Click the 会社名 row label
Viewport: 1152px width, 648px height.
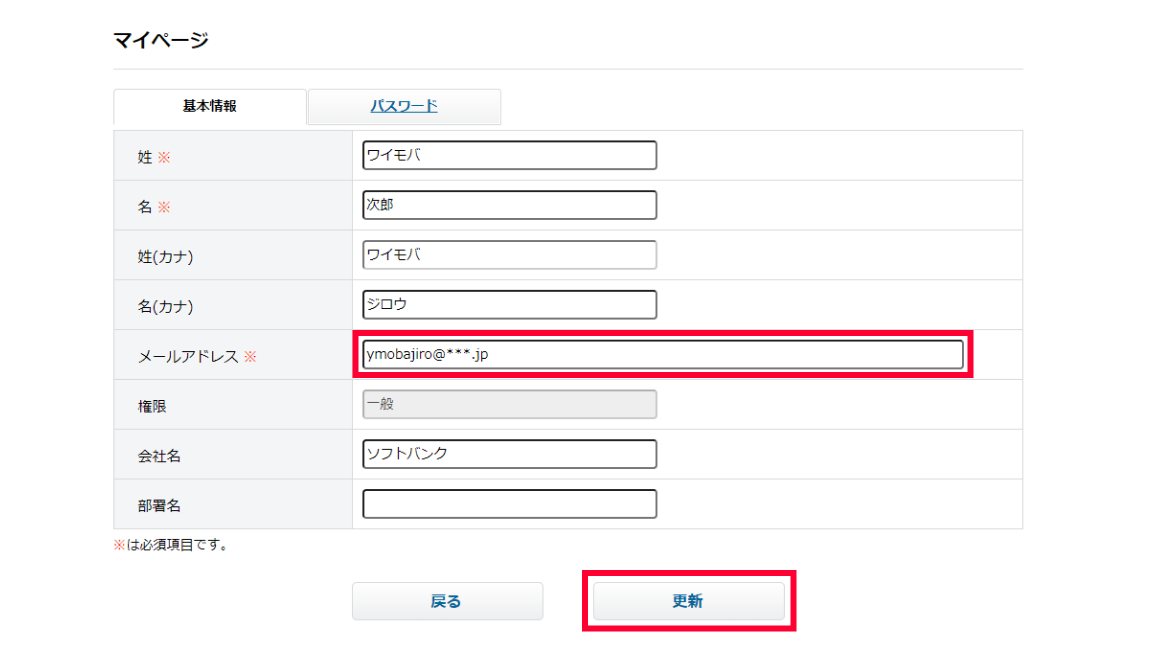160,456
